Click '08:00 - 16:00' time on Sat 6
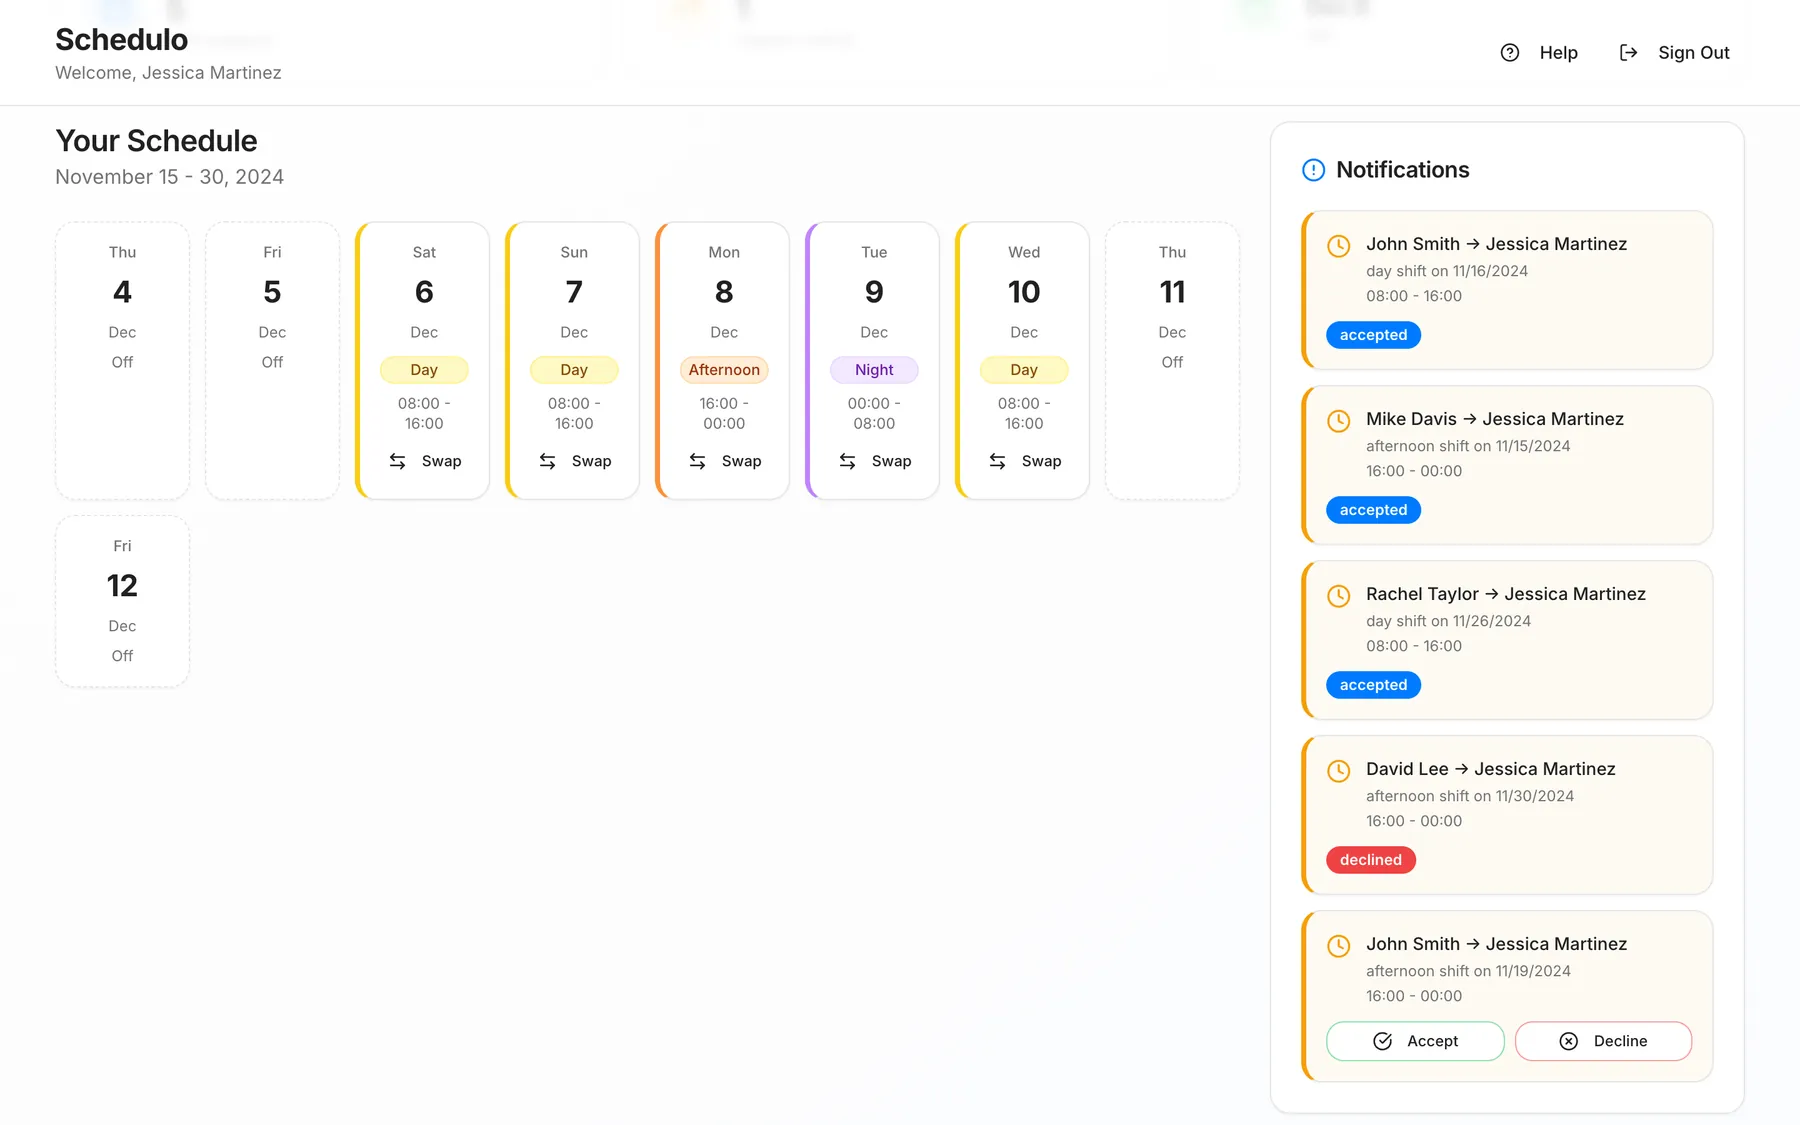This screenshot has height=1125, width=1800. (424, 413)
